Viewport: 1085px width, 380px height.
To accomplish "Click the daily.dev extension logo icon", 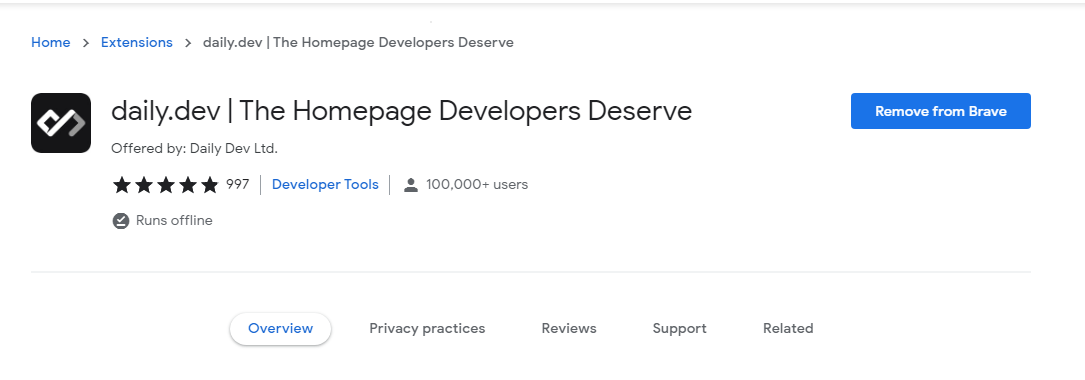I will [x=61, y=123].
